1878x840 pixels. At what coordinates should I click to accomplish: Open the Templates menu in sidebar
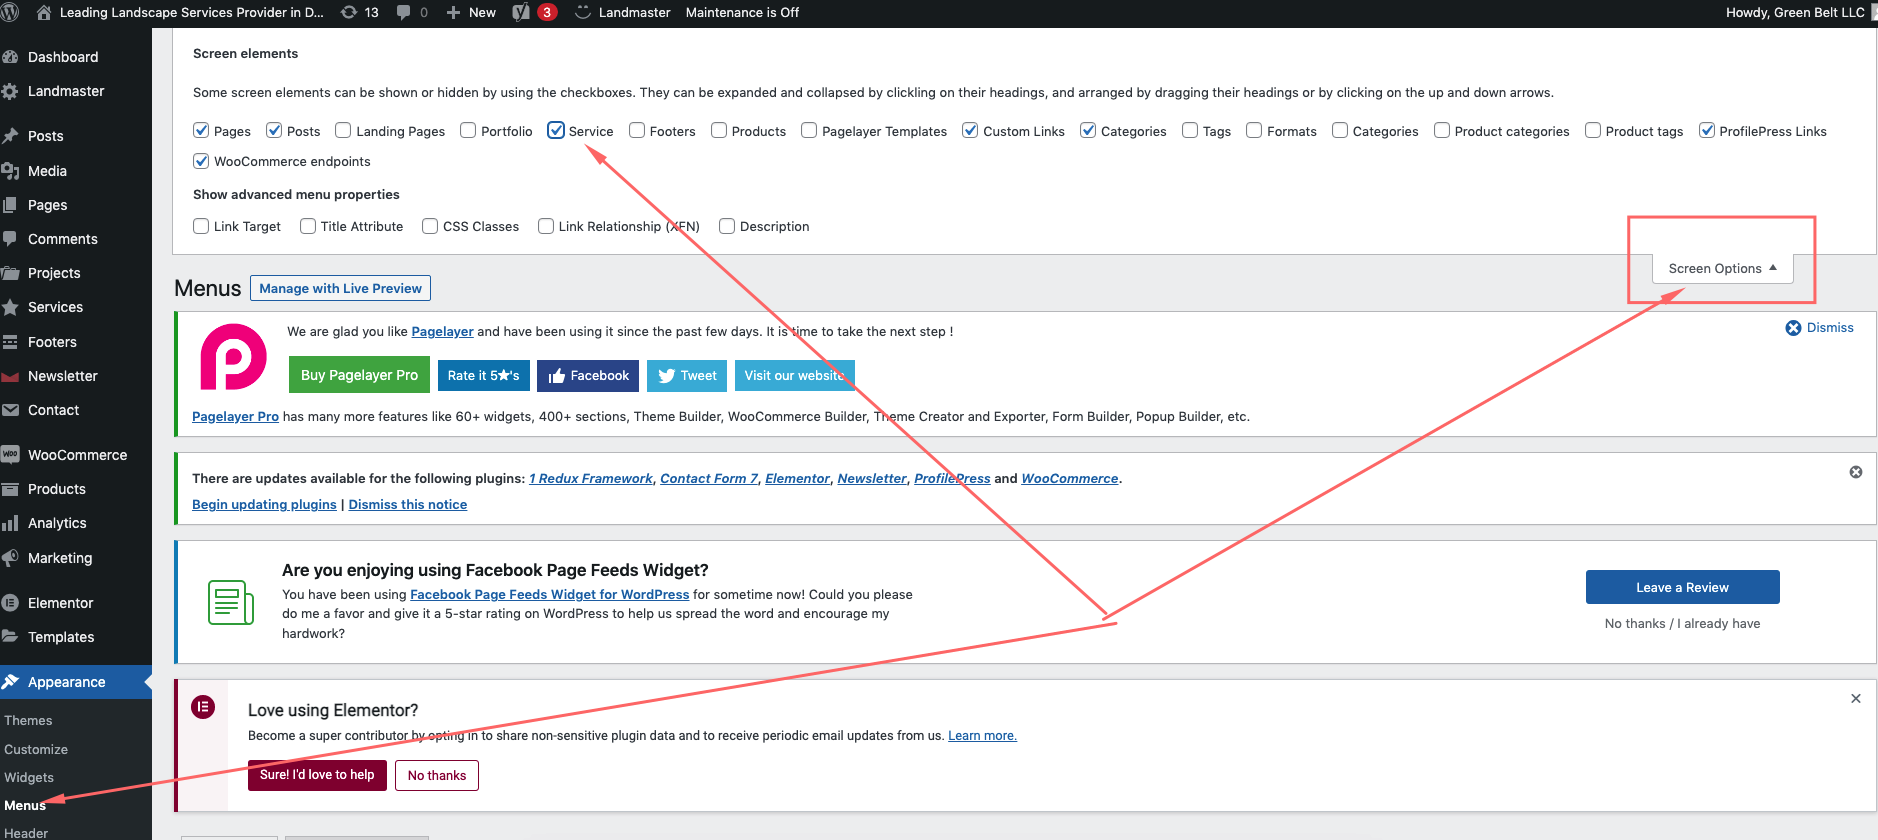pos(61,637)
